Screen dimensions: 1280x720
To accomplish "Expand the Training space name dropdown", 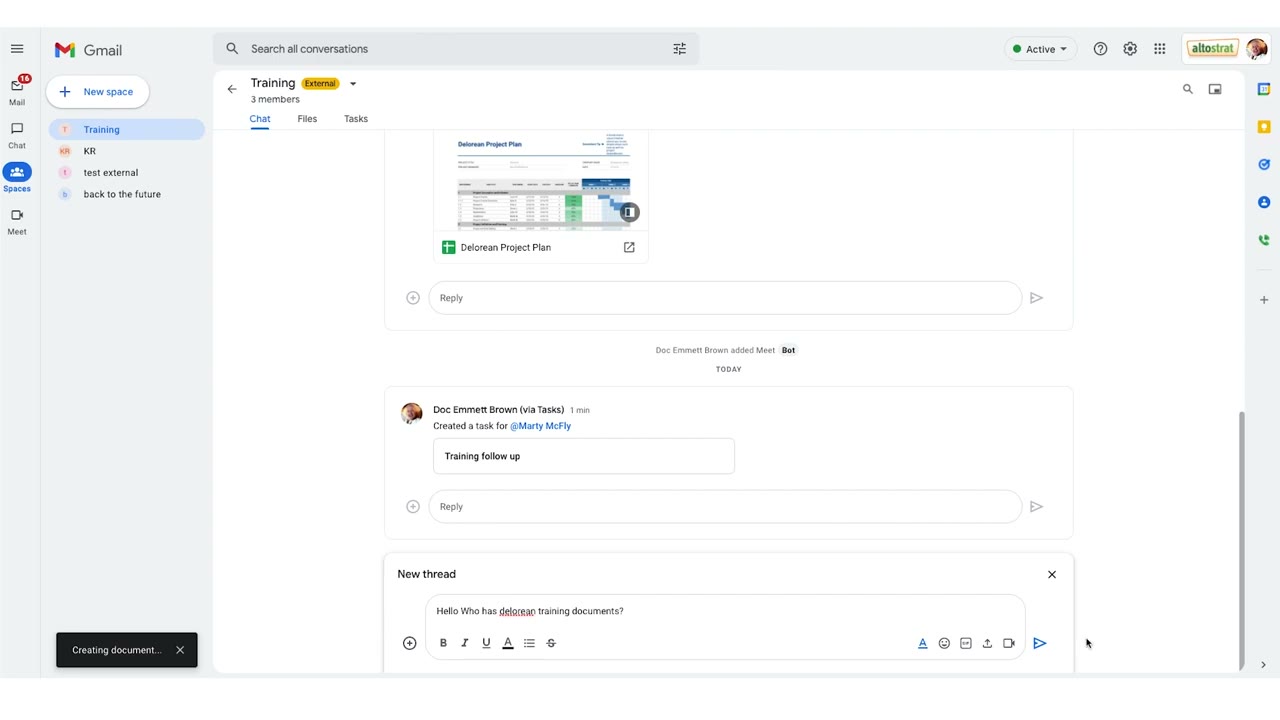I will point(353,84).
